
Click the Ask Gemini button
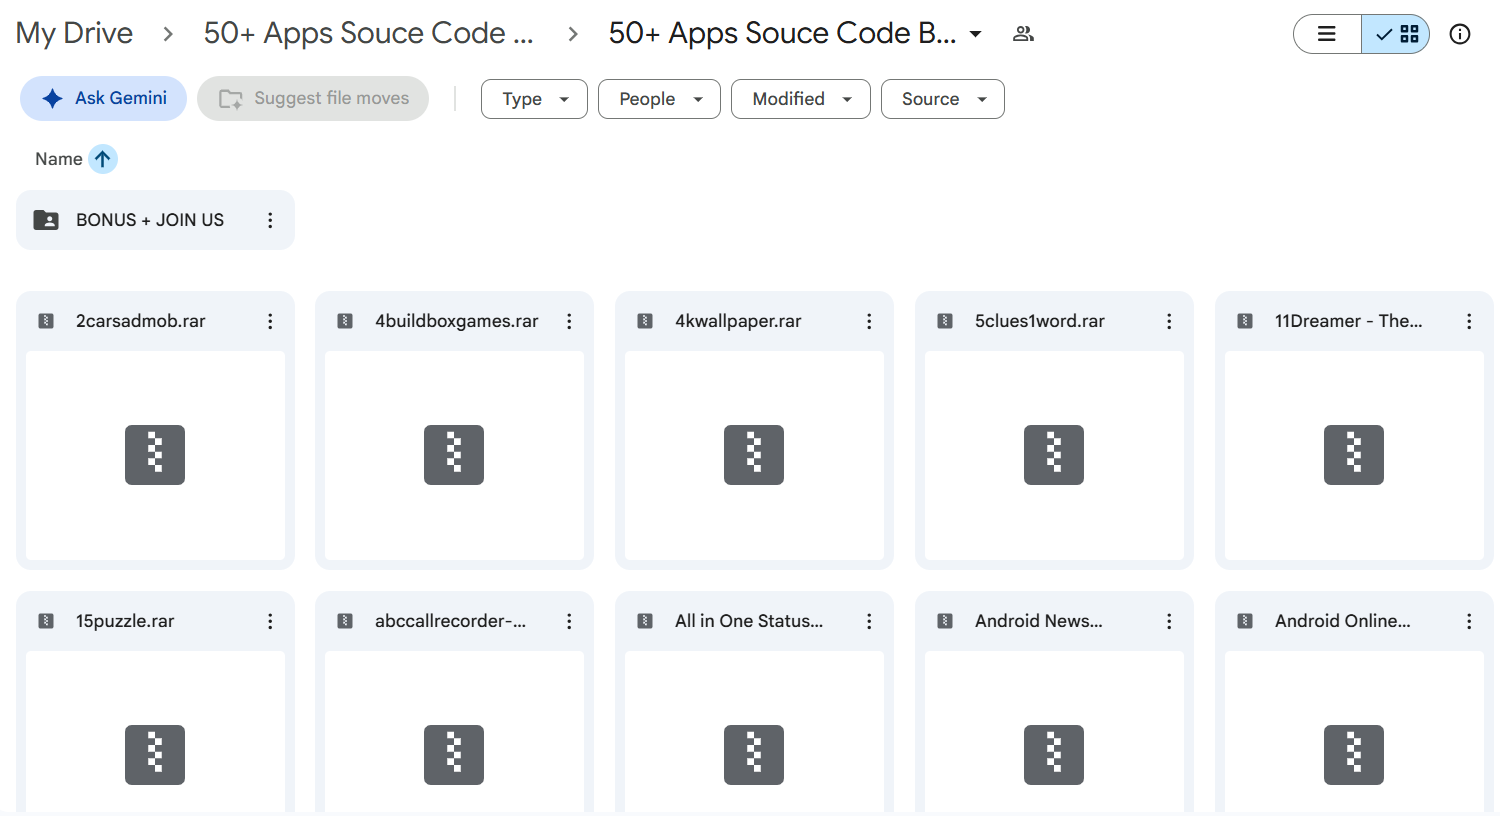coord(103,98)
